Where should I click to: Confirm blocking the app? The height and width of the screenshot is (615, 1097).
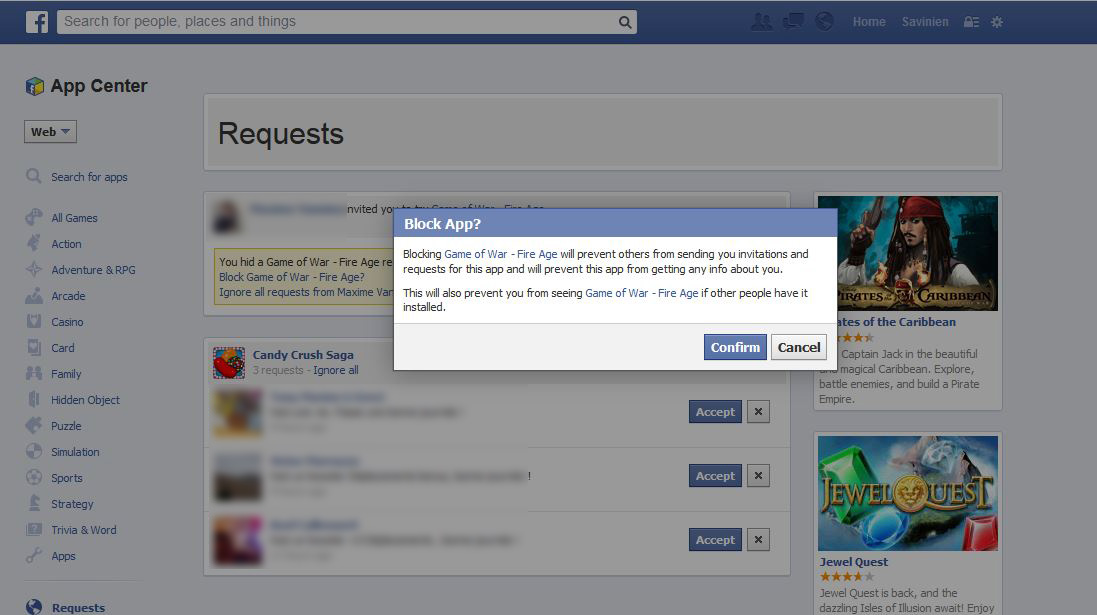pos(735,347)
